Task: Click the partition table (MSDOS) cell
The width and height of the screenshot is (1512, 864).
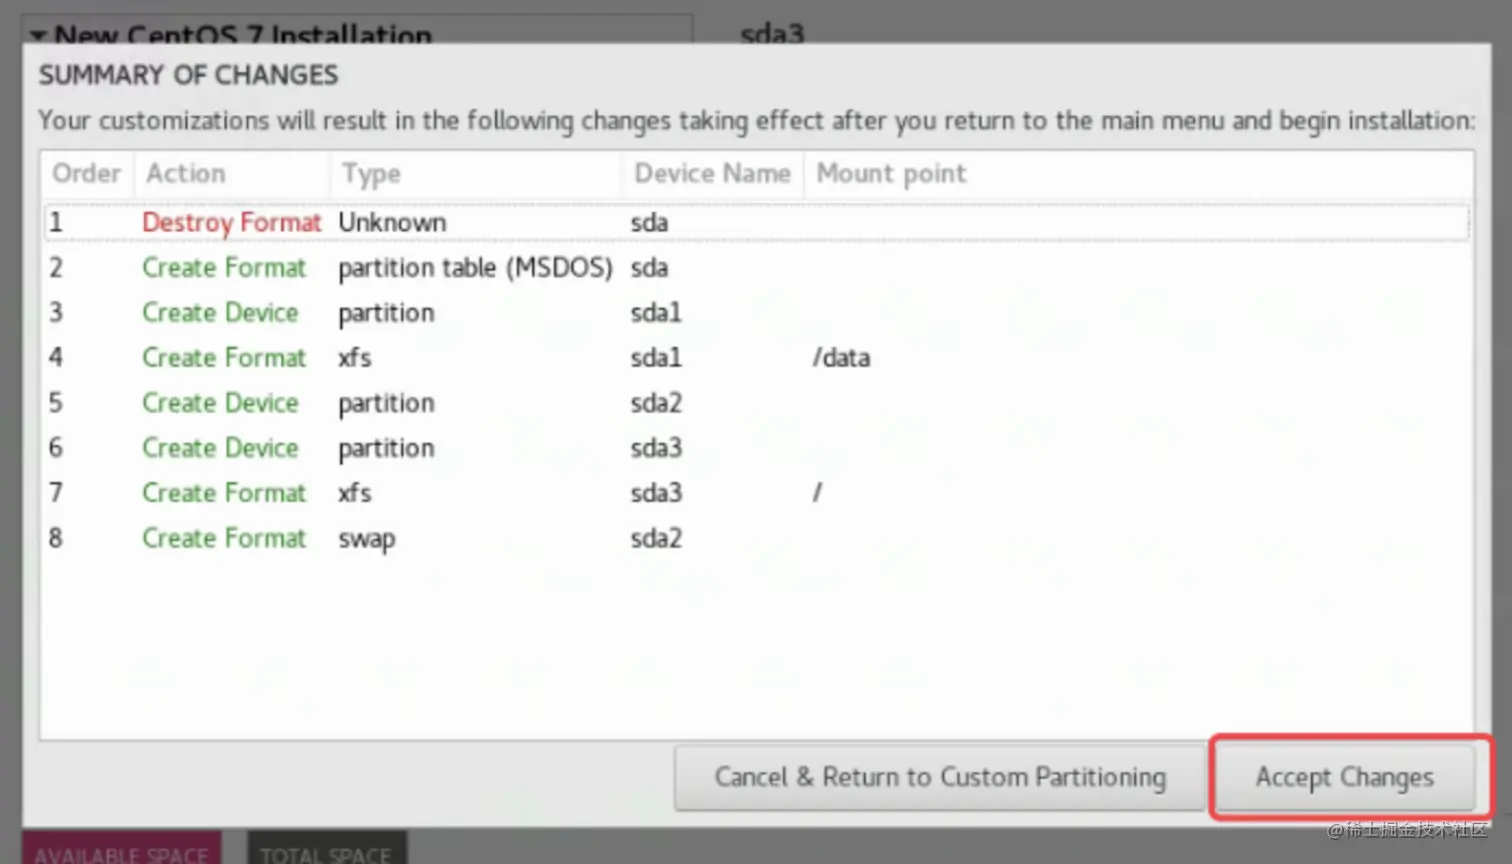Action: click(475, 268)
